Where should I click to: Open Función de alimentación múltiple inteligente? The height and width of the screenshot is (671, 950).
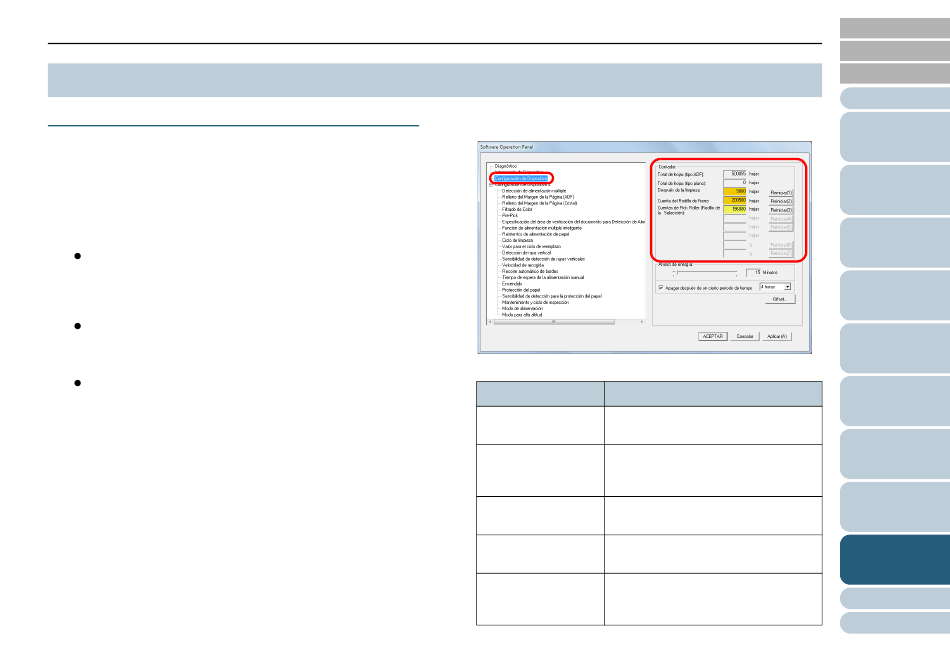(542, 228)
